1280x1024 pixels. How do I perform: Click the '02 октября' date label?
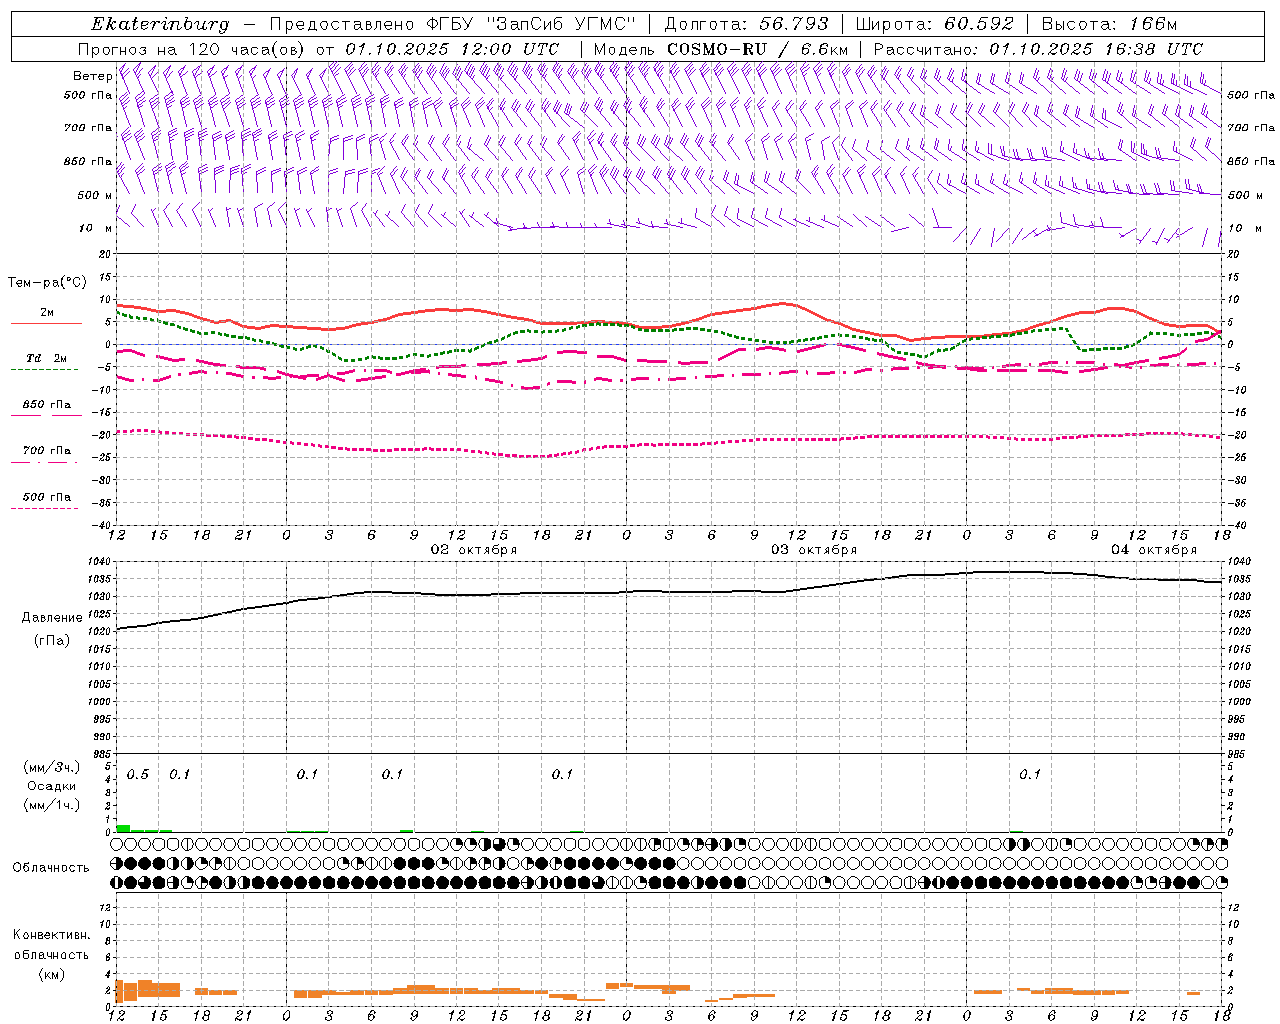pyautogui.click(x=474, y=550)
